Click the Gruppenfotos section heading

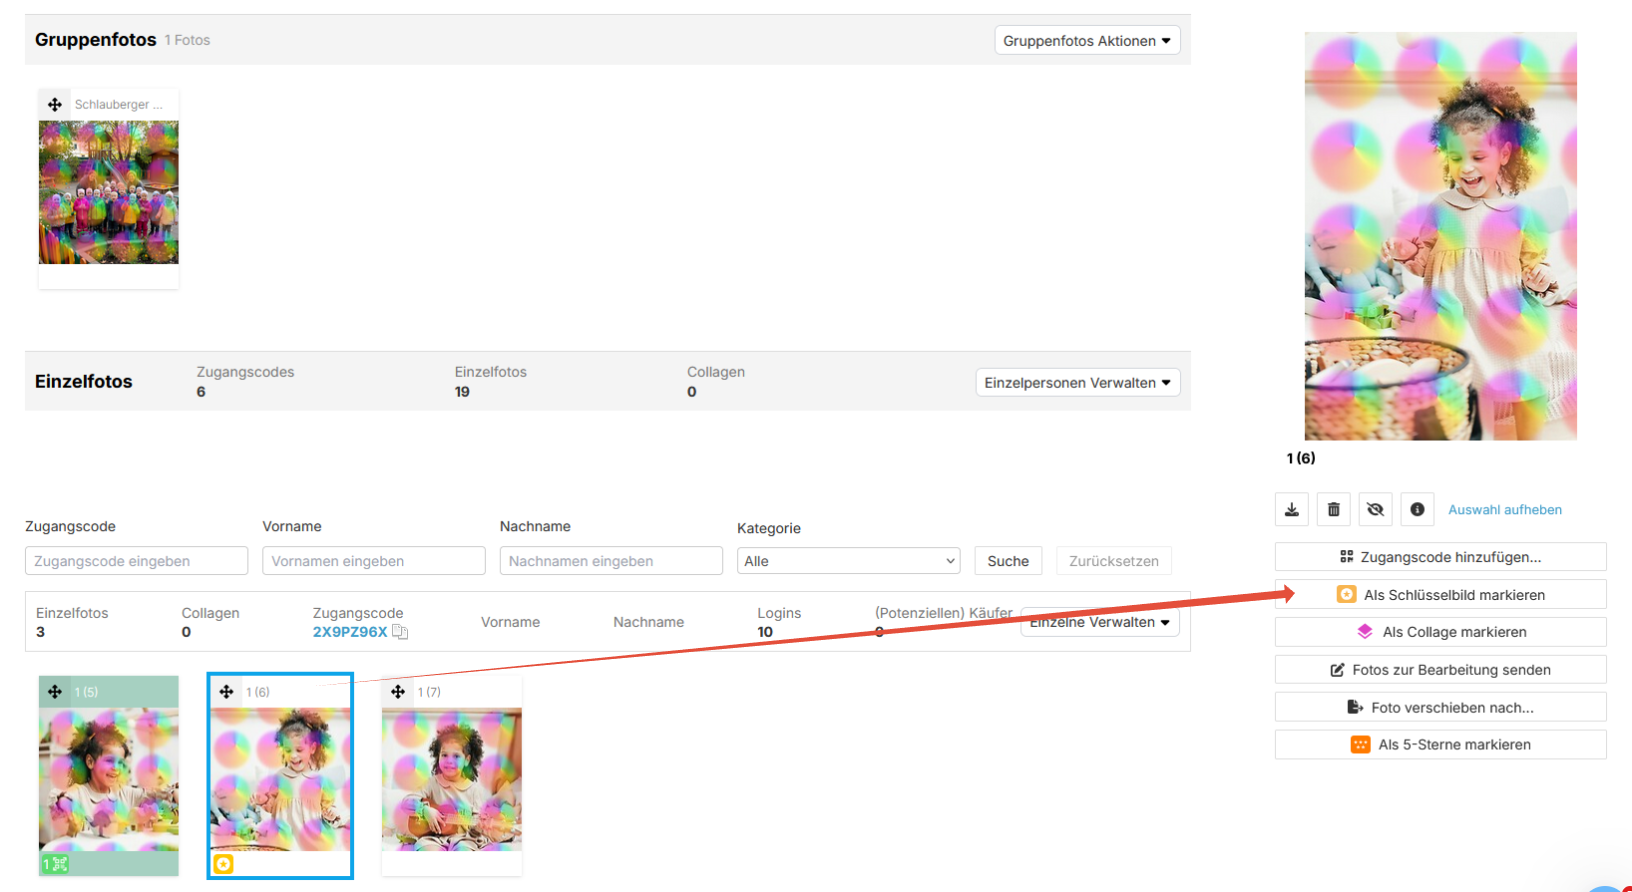click(x=96, y=40)
